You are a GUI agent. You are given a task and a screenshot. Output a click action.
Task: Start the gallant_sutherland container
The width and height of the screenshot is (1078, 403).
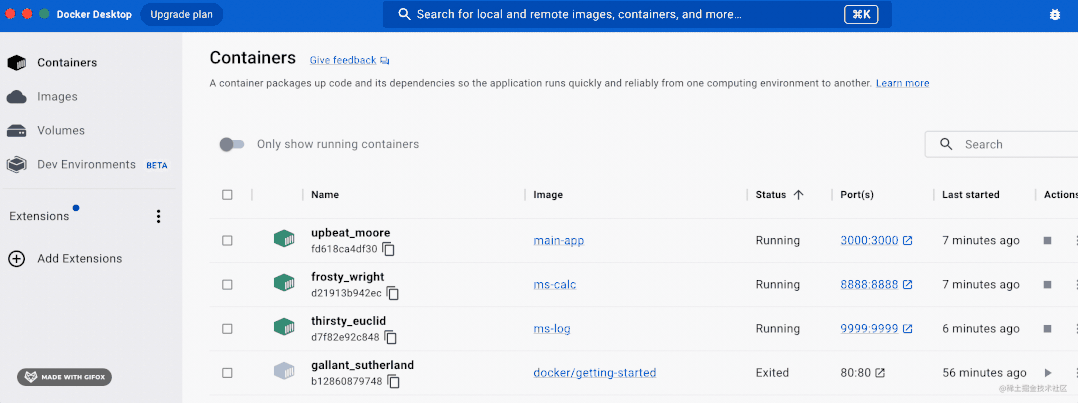[x=1047, y=373]
